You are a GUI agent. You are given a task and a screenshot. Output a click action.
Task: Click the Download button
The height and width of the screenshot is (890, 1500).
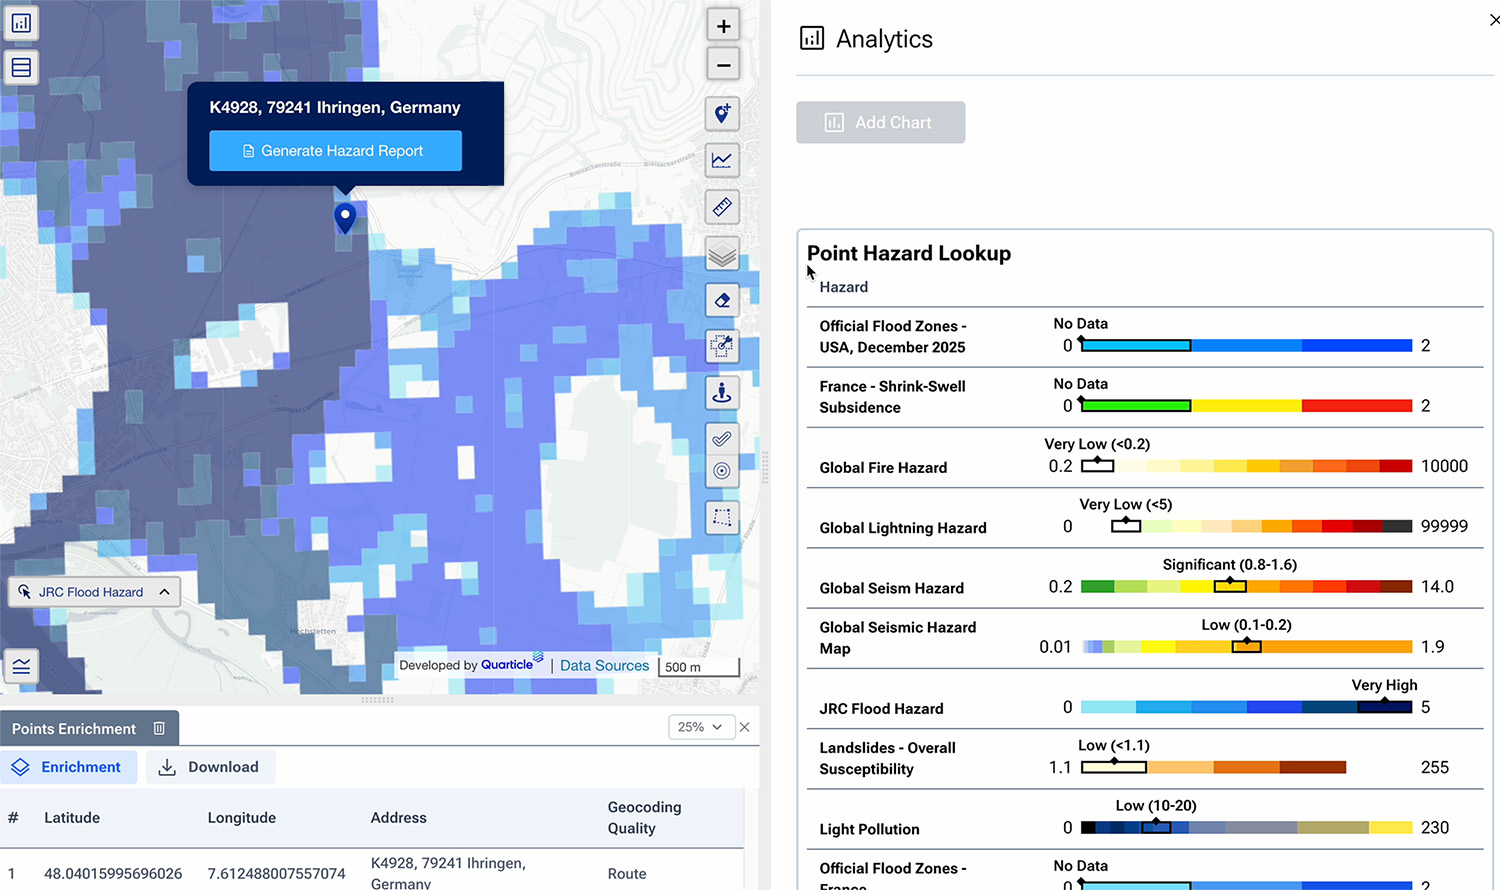click(x=210, y=767)
